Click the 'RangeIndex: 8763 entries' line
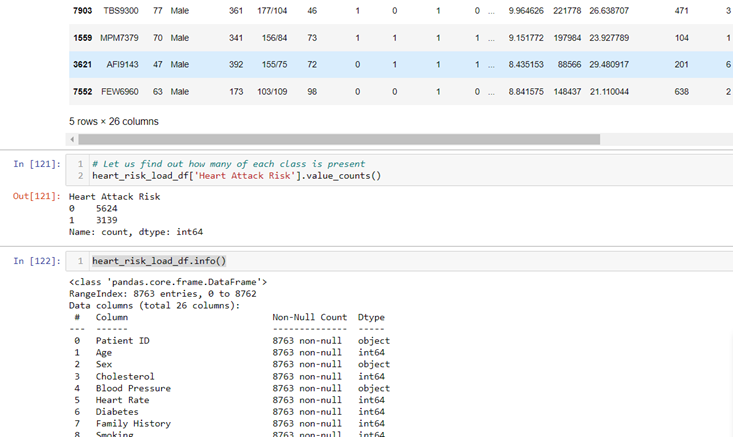The width and height of the screenshot is (733, 437). tap(163, 294)
